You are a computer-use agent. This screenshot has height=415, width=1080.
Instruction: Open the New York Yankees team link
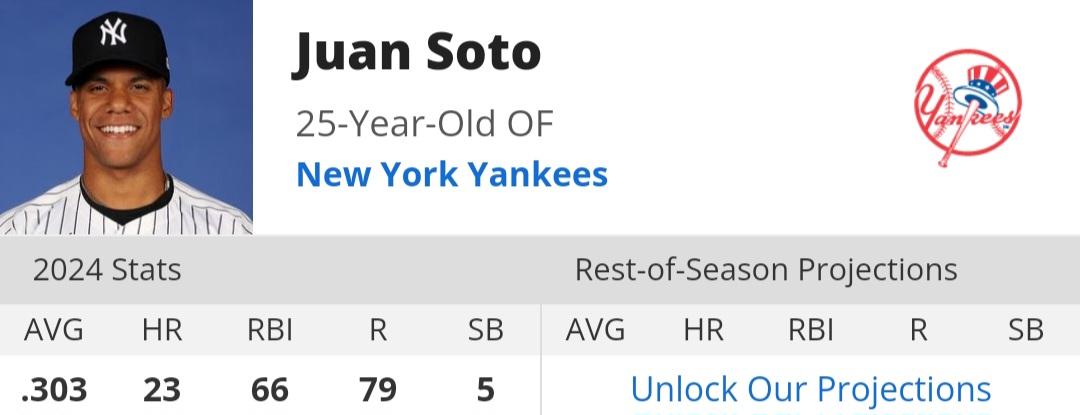coord(452,174)
